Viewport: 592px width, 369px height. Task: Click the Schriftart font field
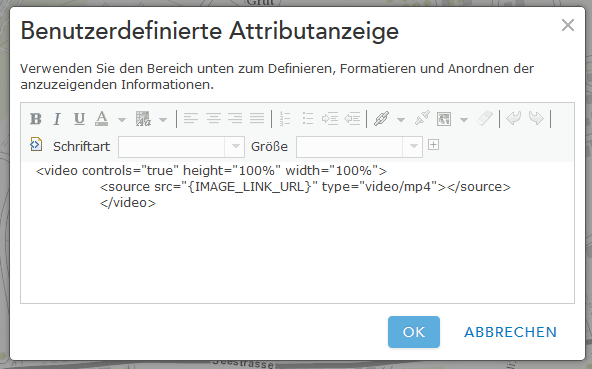coord(172,147)
